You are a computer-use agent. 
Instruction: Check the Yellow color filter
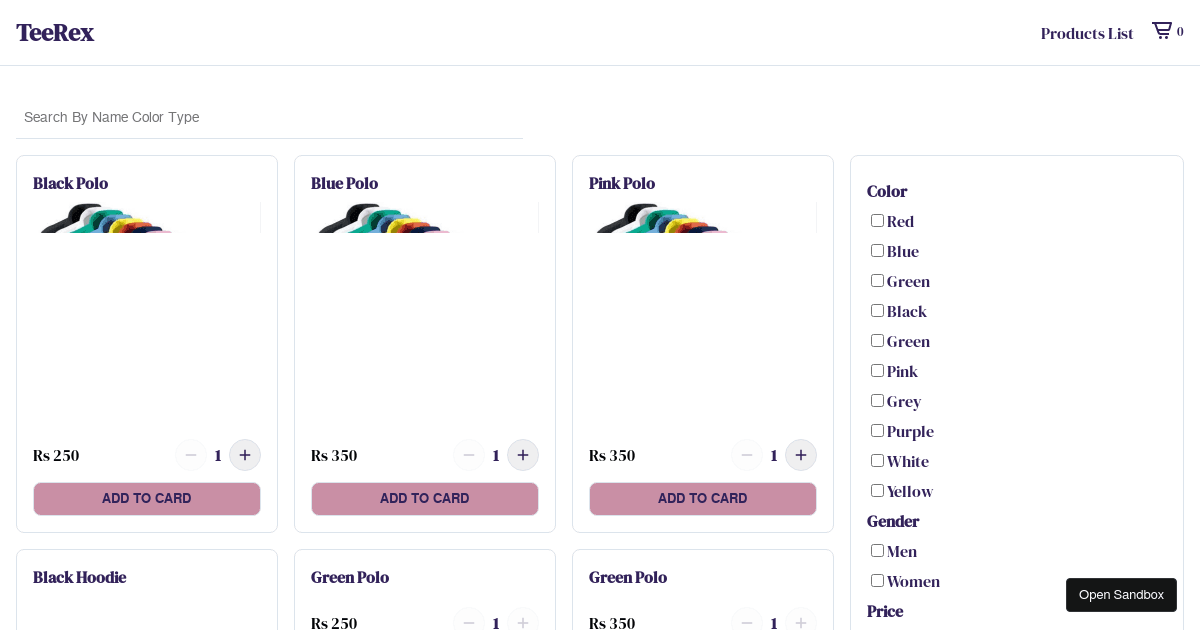click(877, 490)
